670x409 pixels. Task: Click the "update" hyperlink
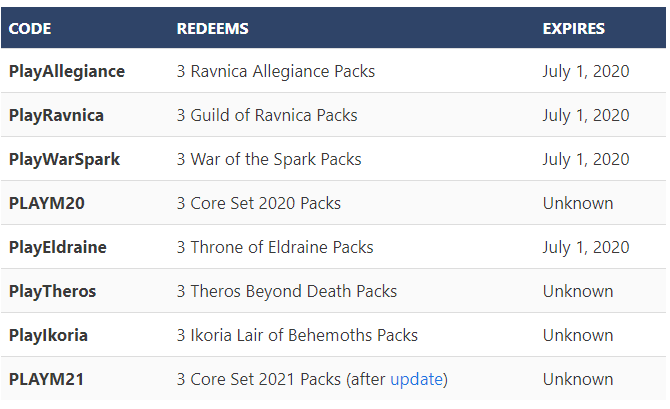pos(417,379)
